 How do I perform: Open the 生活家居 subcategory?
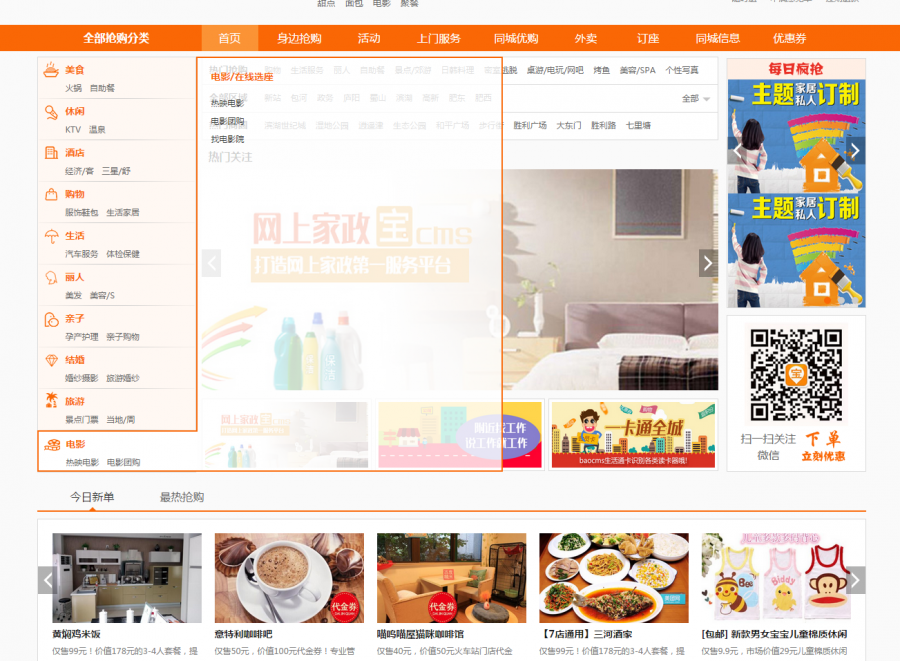[x=123, y=212]
